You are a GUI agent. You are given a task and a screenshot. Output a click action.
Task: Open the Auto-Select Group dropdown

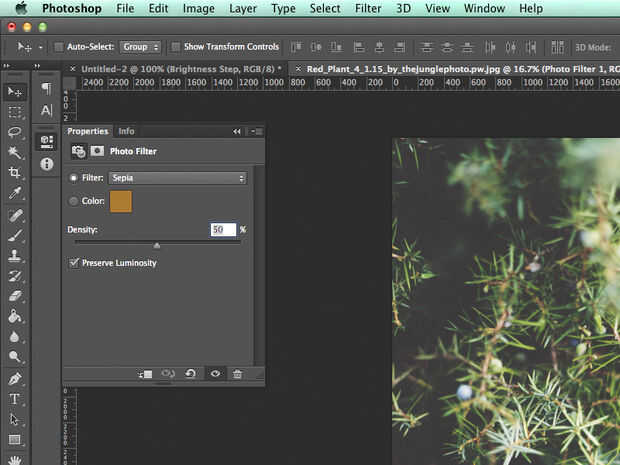(140, 47)
